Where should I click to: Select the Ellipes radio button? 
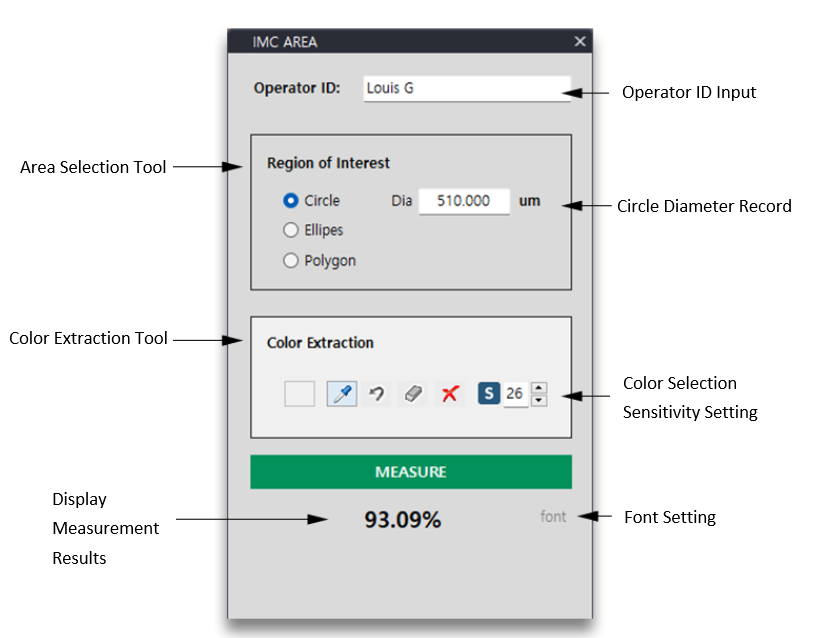point(291,230)
